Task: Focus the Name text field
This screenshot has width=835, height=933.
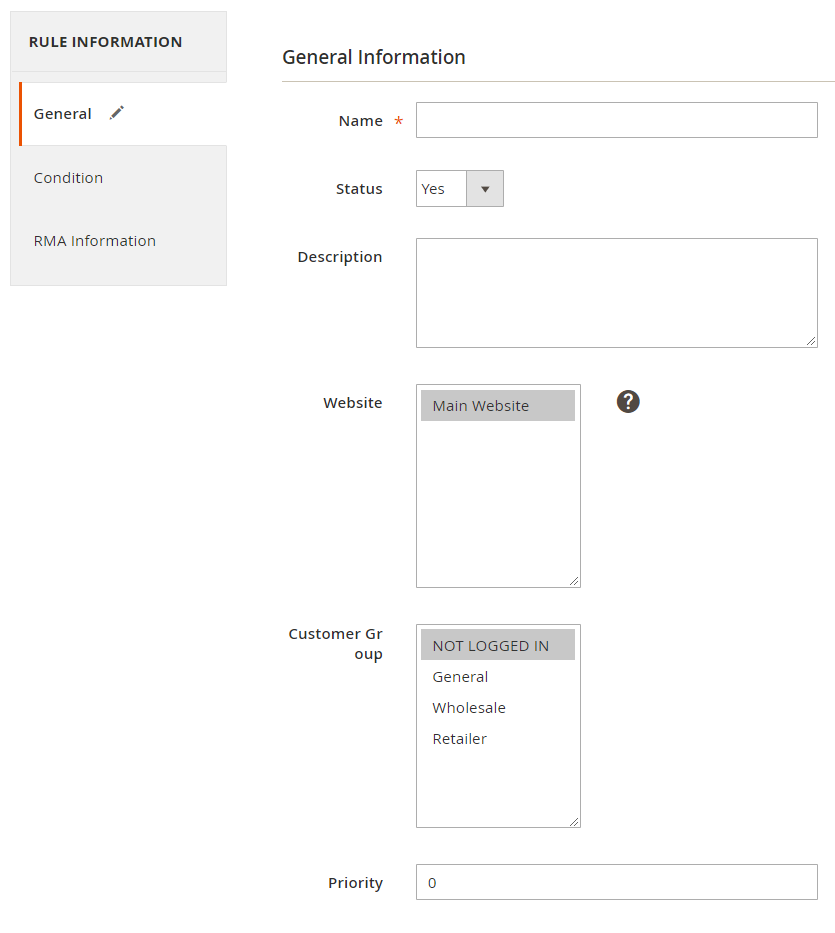Action: point(616,120)
